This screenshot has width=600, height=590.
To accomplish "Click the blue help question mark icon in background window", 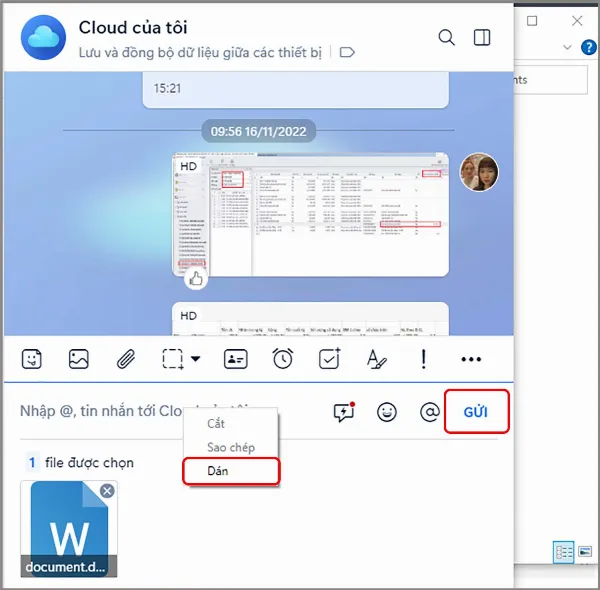I will [588, 47].
